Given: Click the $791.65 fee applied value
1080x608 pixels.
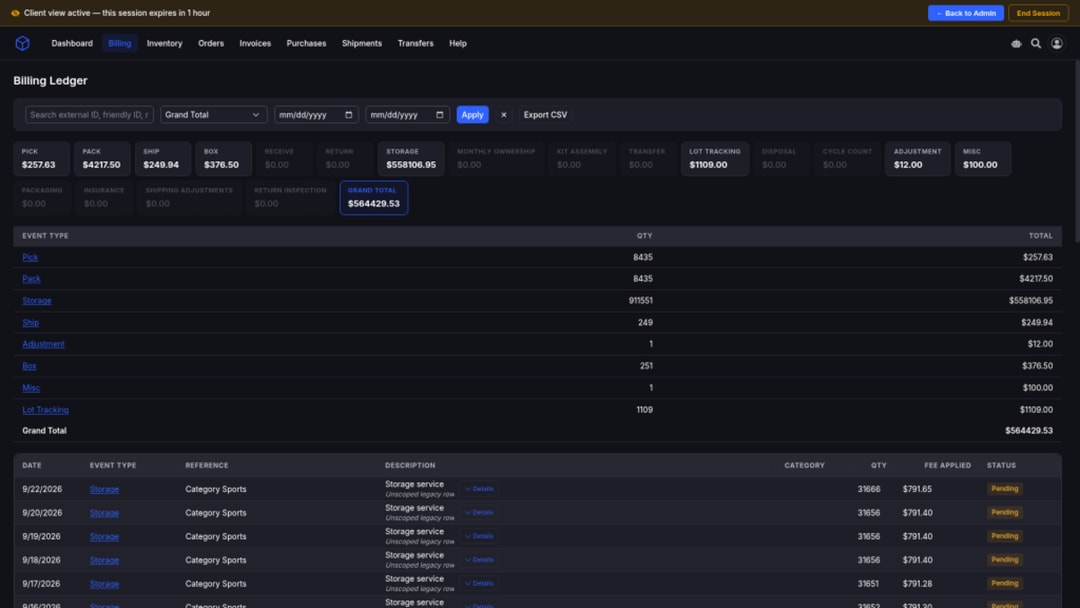Looking at the screenshot, I should [917, 489].
